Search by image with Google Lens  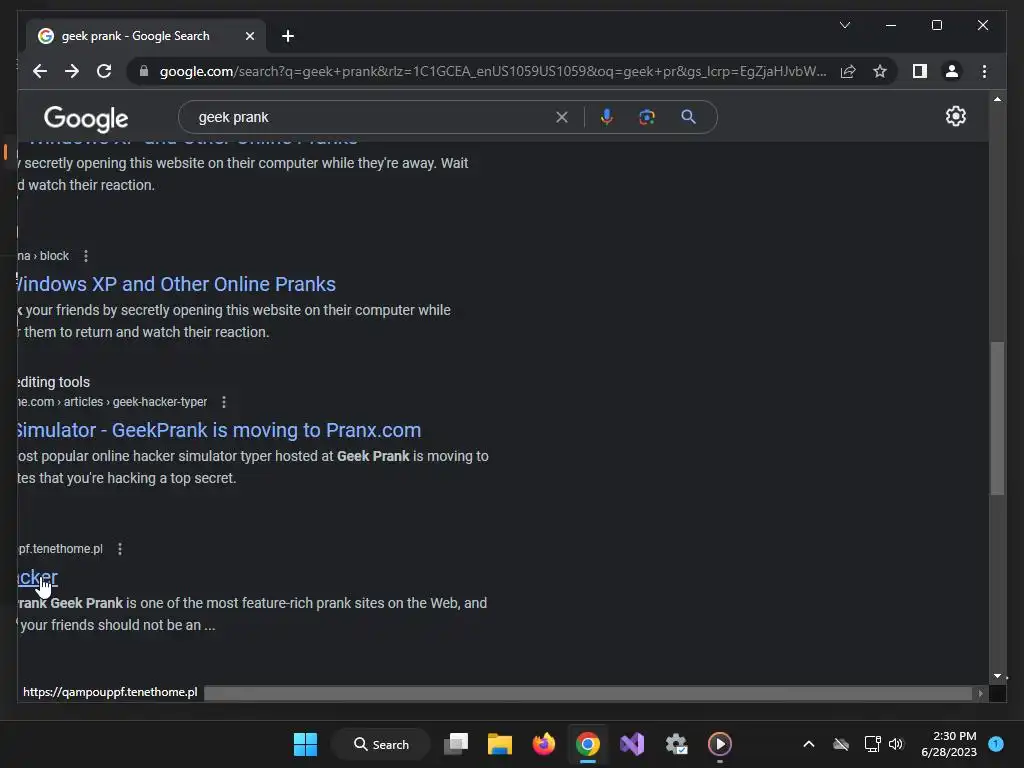tap(647, 117)
